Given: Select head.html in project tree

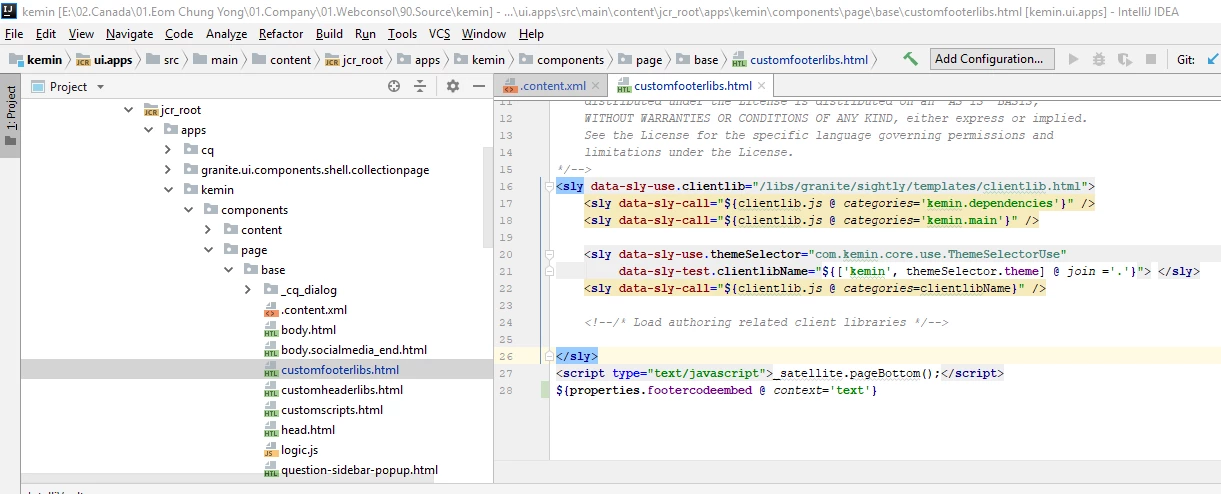Looking at the screenshot, I should point(308,430).
